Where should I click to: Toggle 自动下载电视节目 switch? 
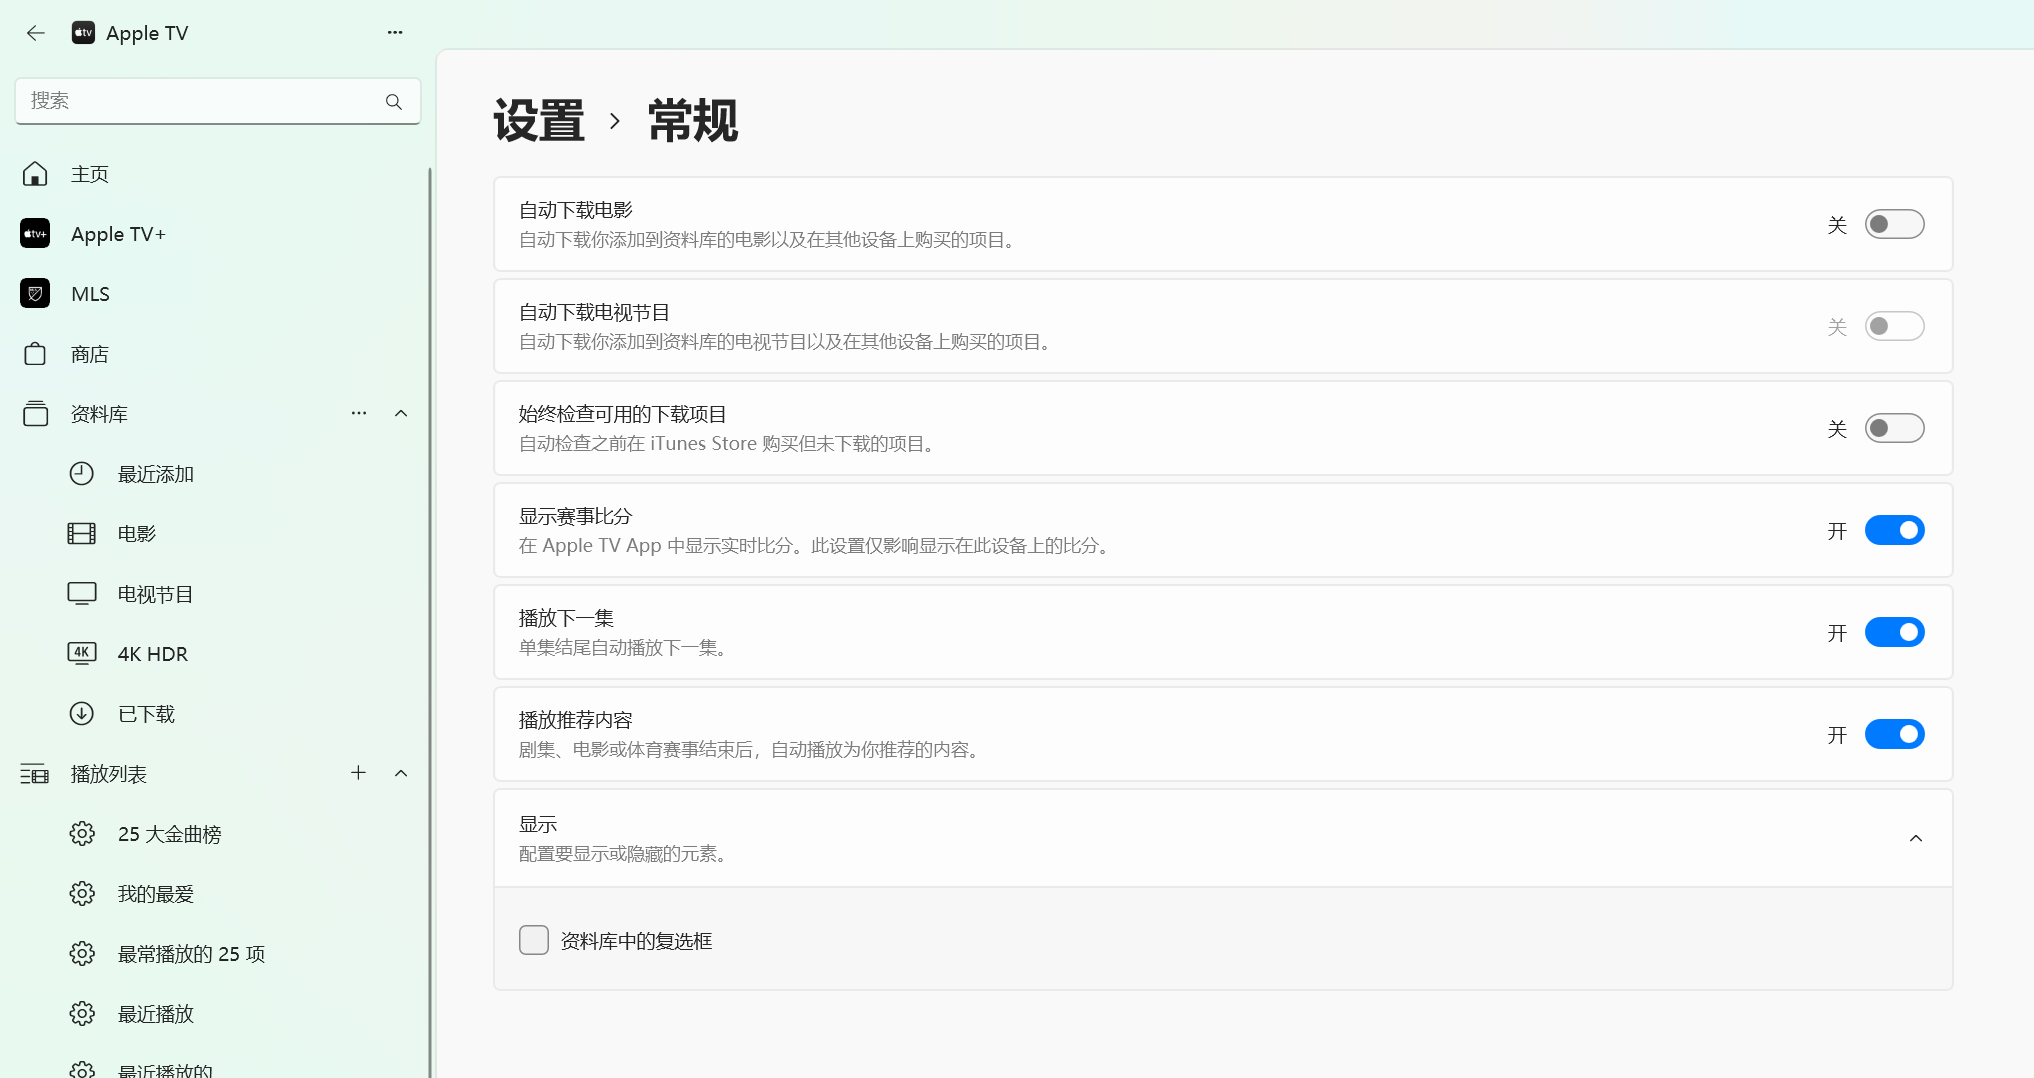(1894, 326)
